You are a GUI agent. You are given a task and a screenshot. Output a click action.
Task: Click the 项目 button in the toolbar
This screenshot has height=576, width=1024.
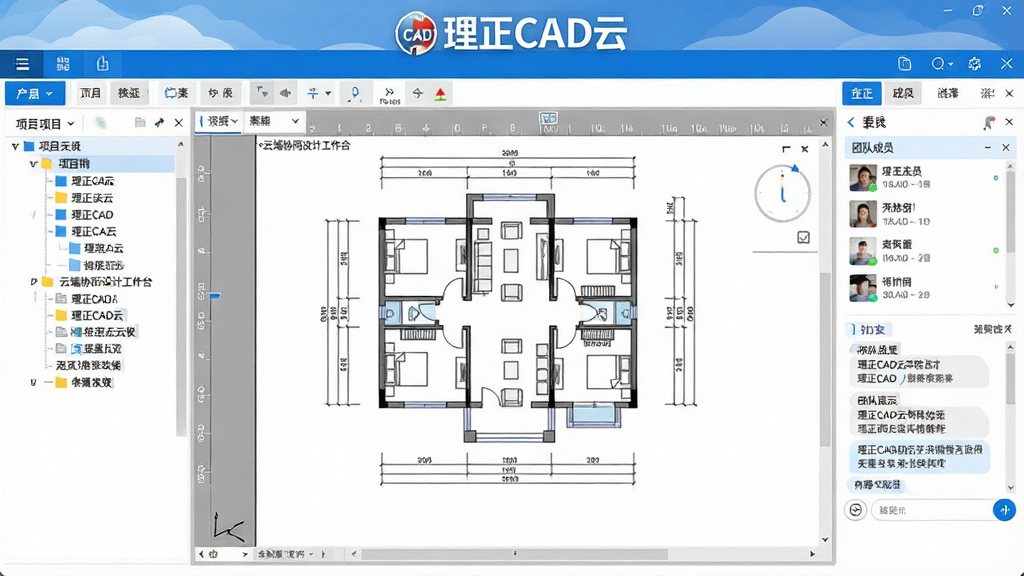coord(90,93)
